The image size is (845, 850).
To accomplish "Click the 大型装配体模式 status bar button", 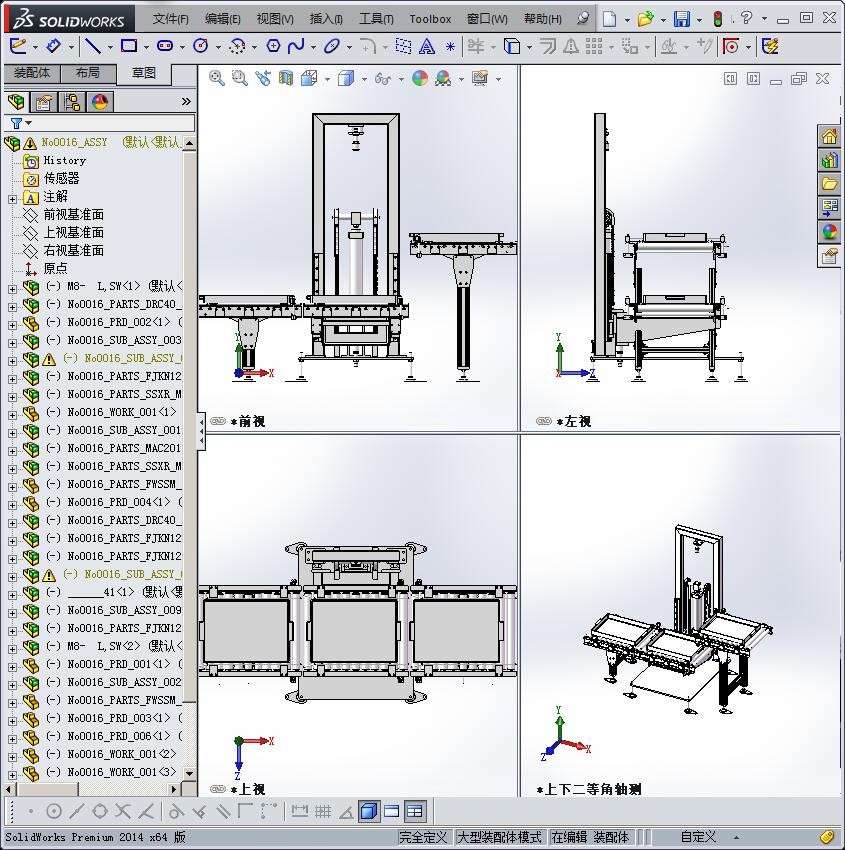I will [x=499, y=837].
